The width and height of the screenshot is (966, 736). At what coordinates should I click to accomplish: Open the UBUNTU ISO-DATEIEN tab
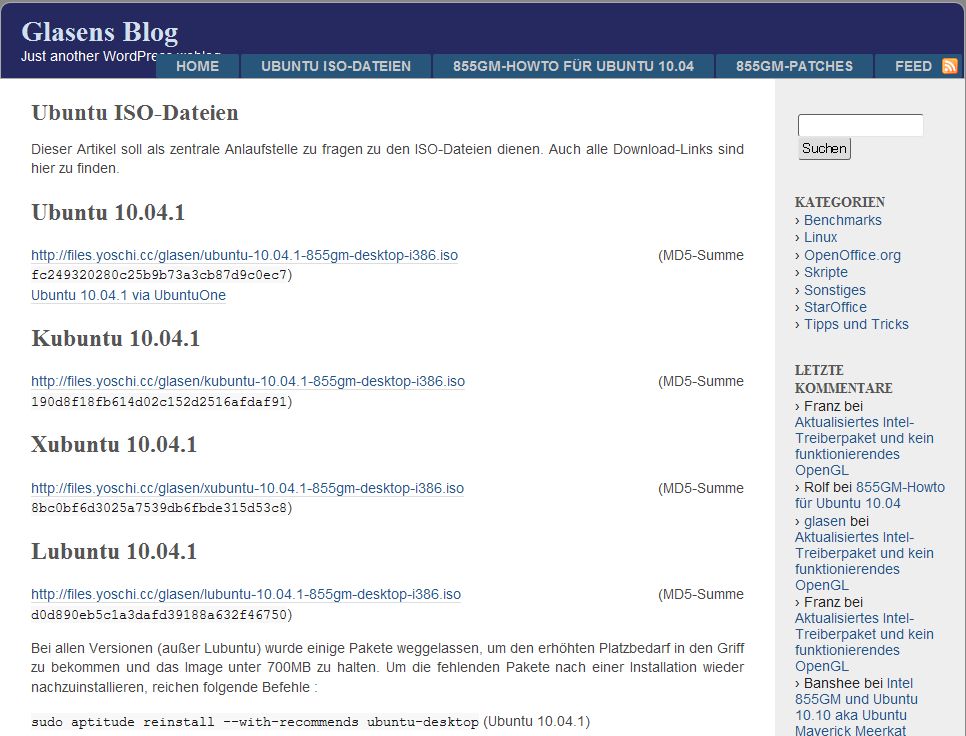[336, 66]
